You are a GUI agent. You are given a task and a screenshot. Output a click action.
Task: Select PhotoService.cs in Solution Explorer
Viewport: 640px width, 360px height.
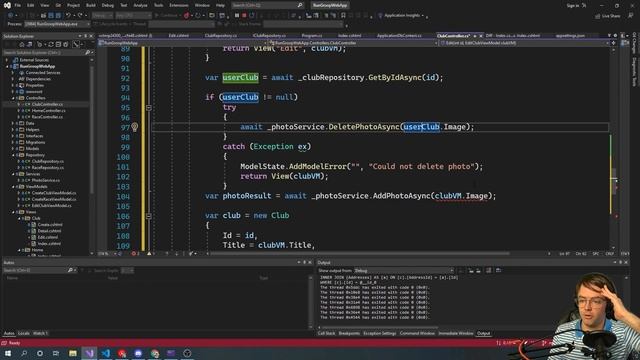[45, 180]
